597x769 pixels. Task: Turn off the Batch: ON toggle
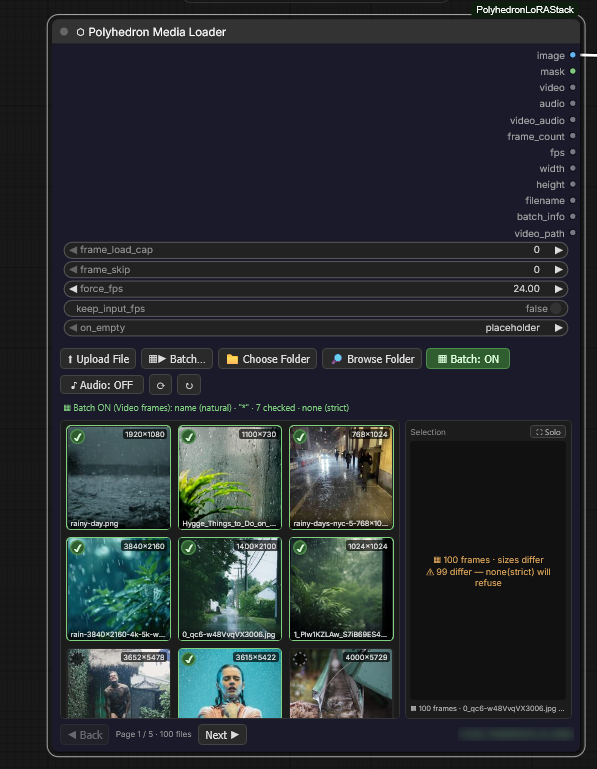pos(468,359)
